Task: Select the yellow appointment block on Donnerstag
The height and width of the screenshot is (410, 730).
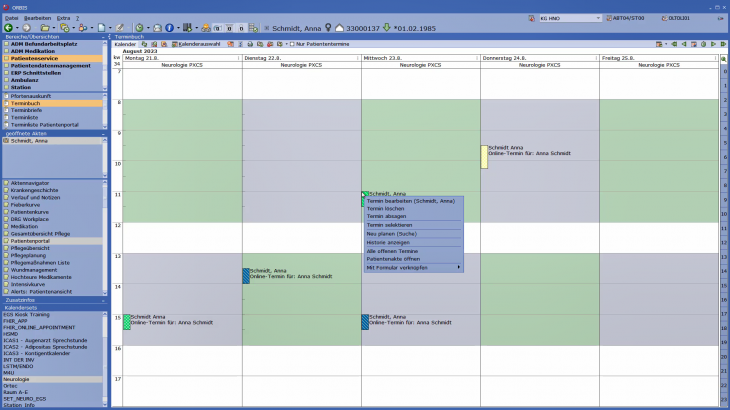Action: (484, 157)
